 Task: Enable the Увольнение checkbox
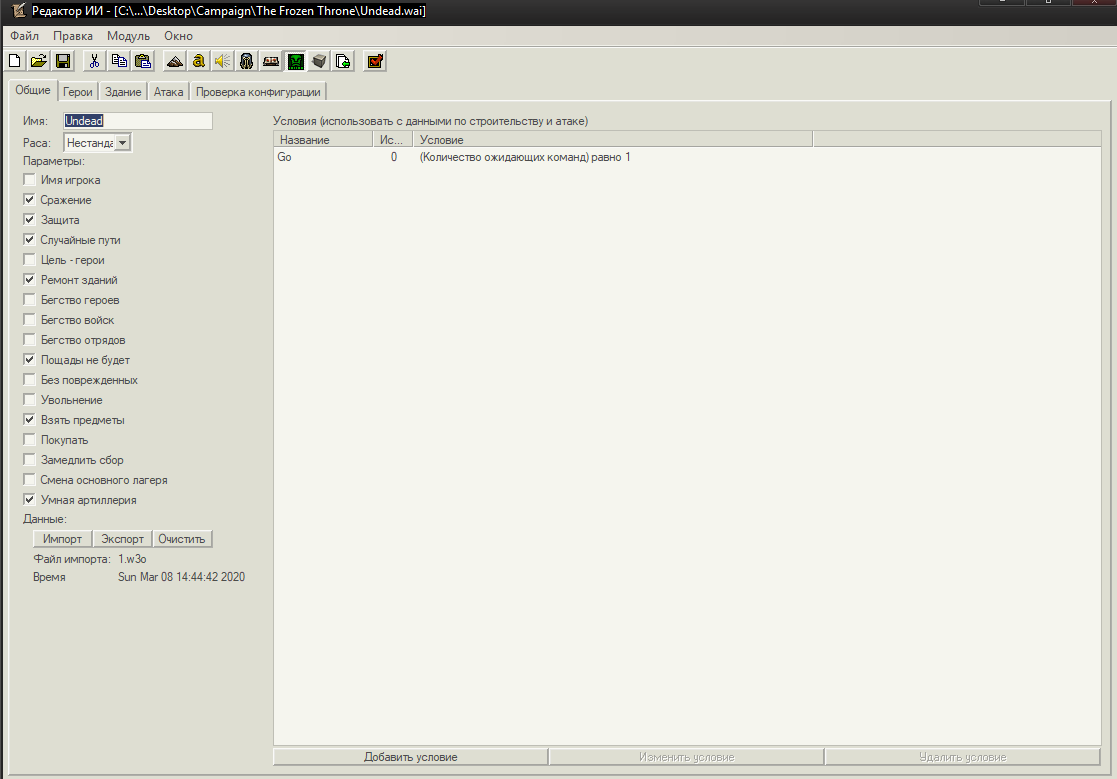tap(29, 399)
